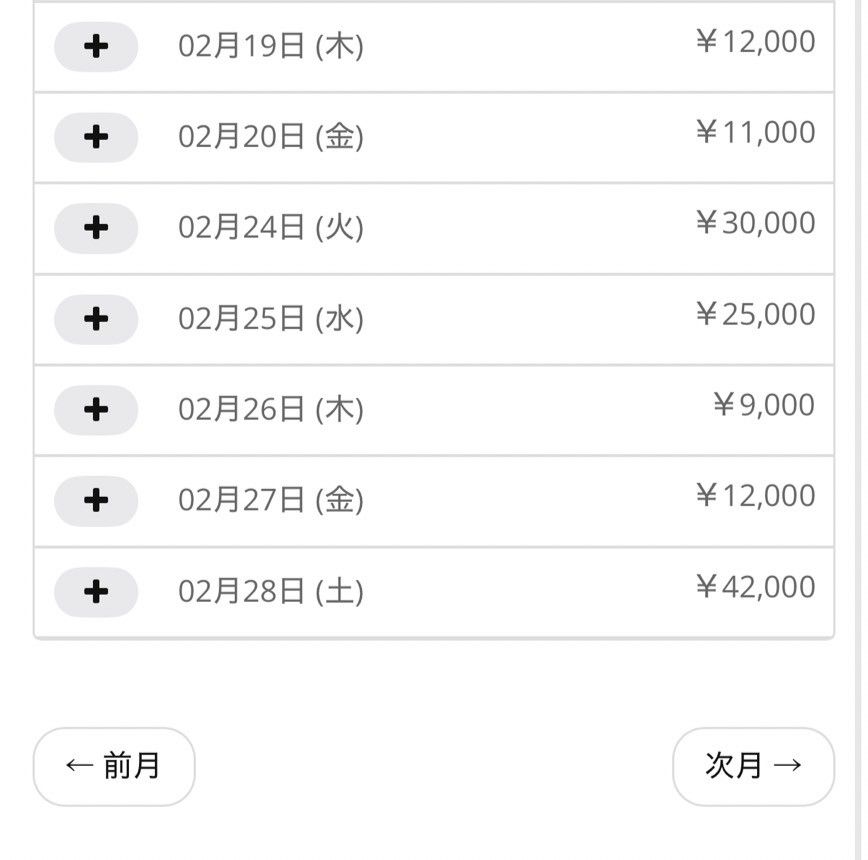Expand the 02月24日 (火) row plus icon

[x=96, y=228]
